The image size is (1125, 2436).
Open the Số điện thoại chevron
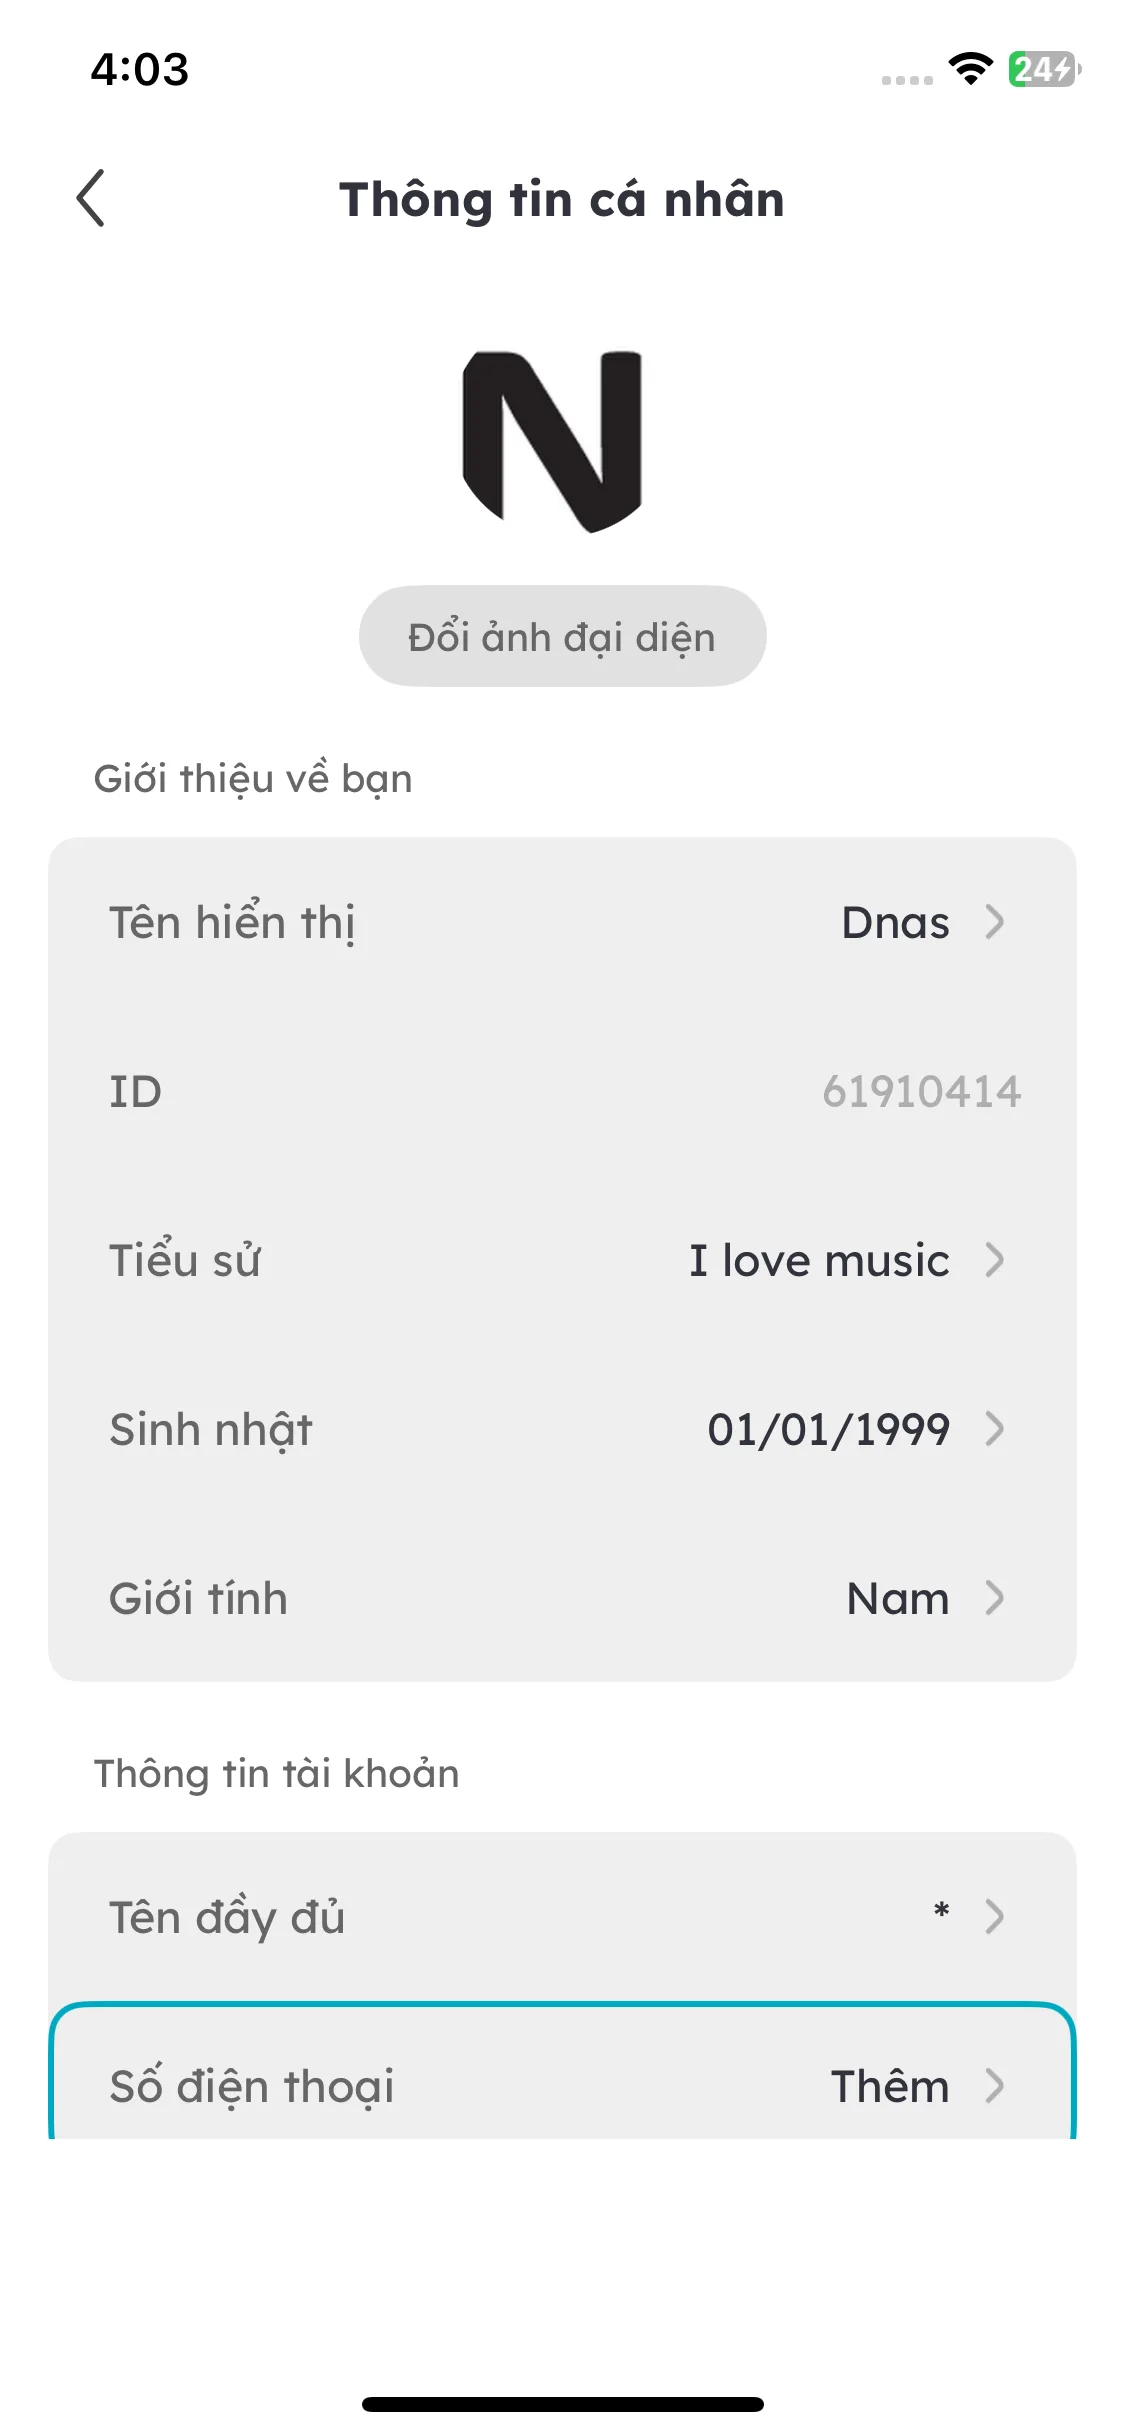point(994,2086)
